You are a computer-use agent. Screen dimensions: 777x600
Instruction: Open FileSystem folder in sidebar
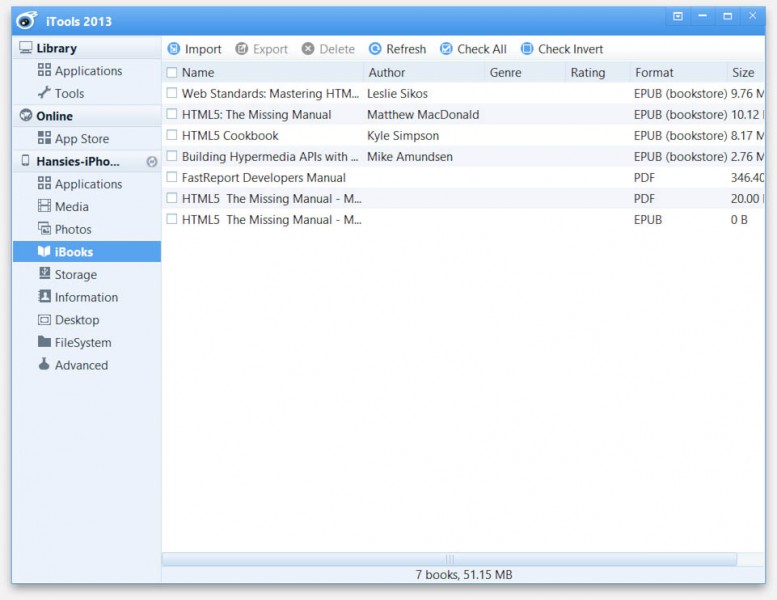pyautogui.click(x=44, y=342)
